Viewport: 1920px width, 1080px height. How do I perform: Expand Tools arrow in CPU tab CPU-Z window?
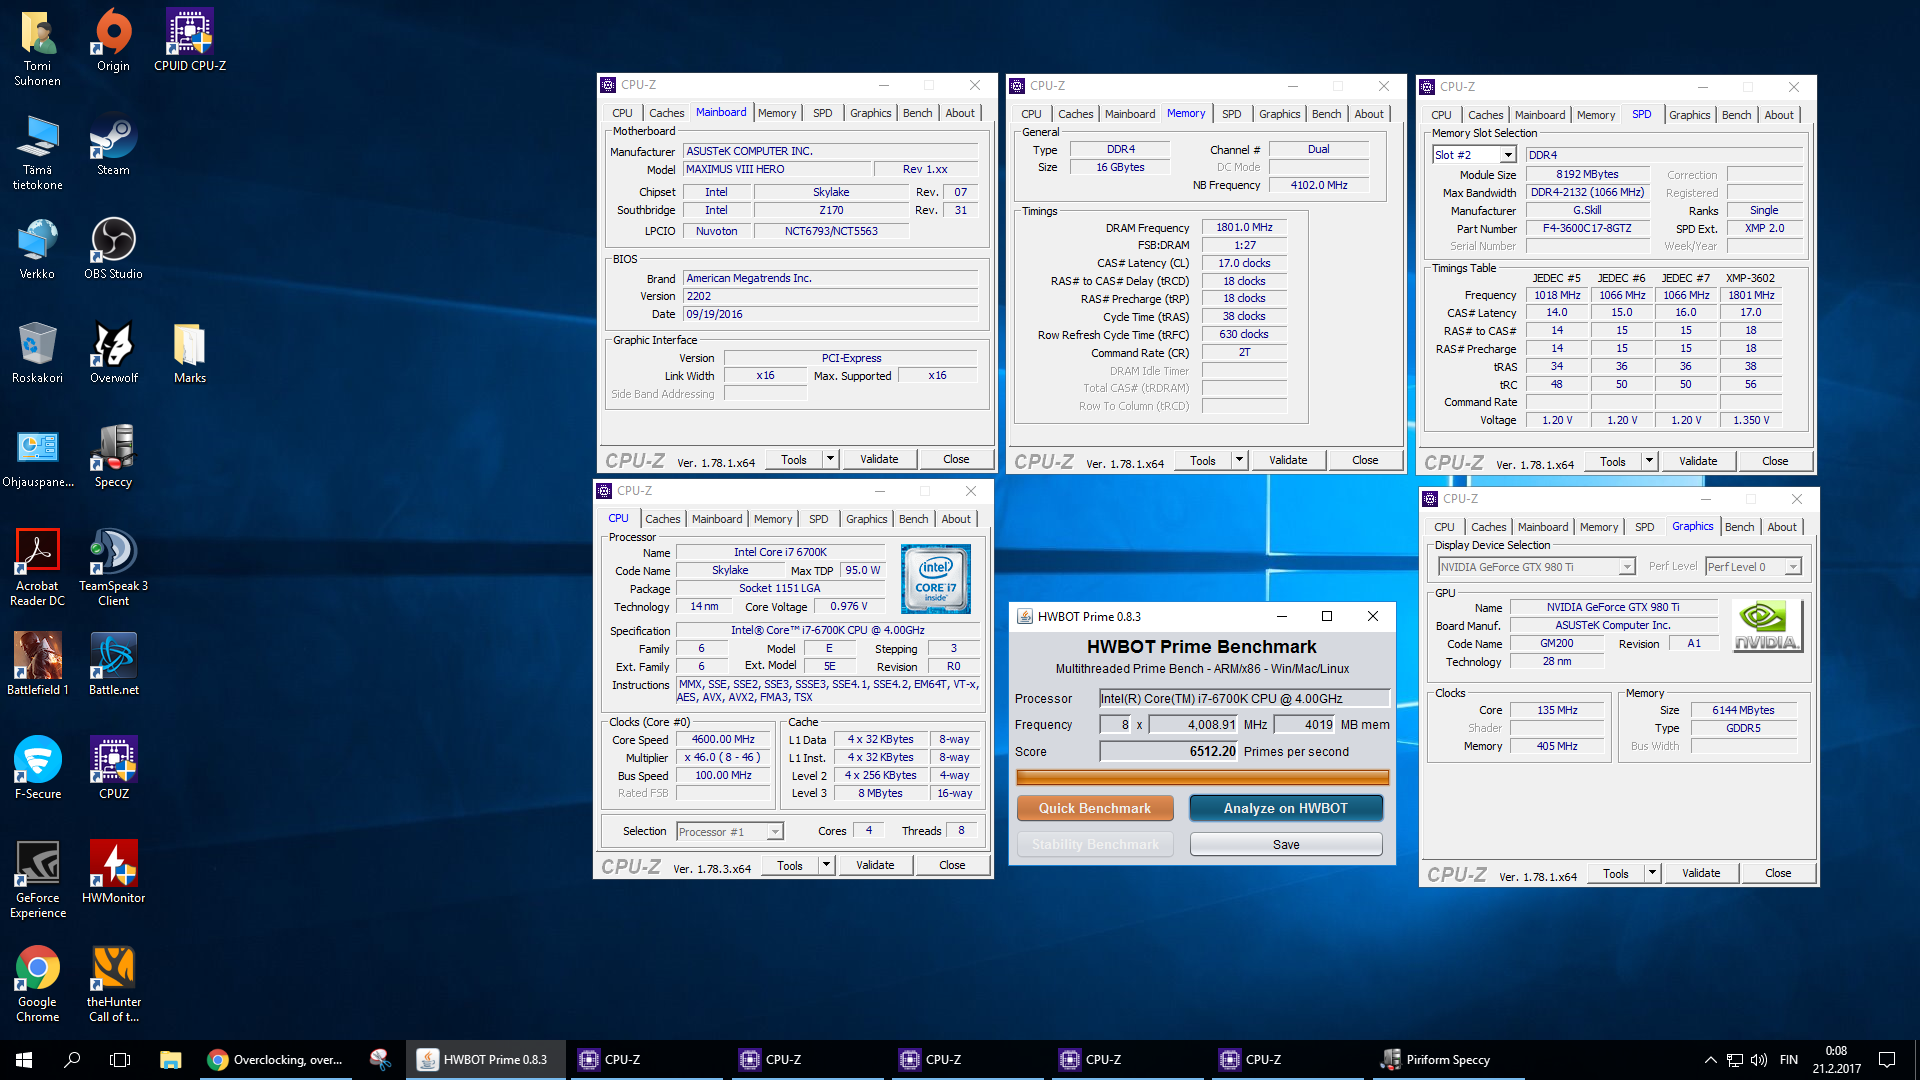point(826,865)
